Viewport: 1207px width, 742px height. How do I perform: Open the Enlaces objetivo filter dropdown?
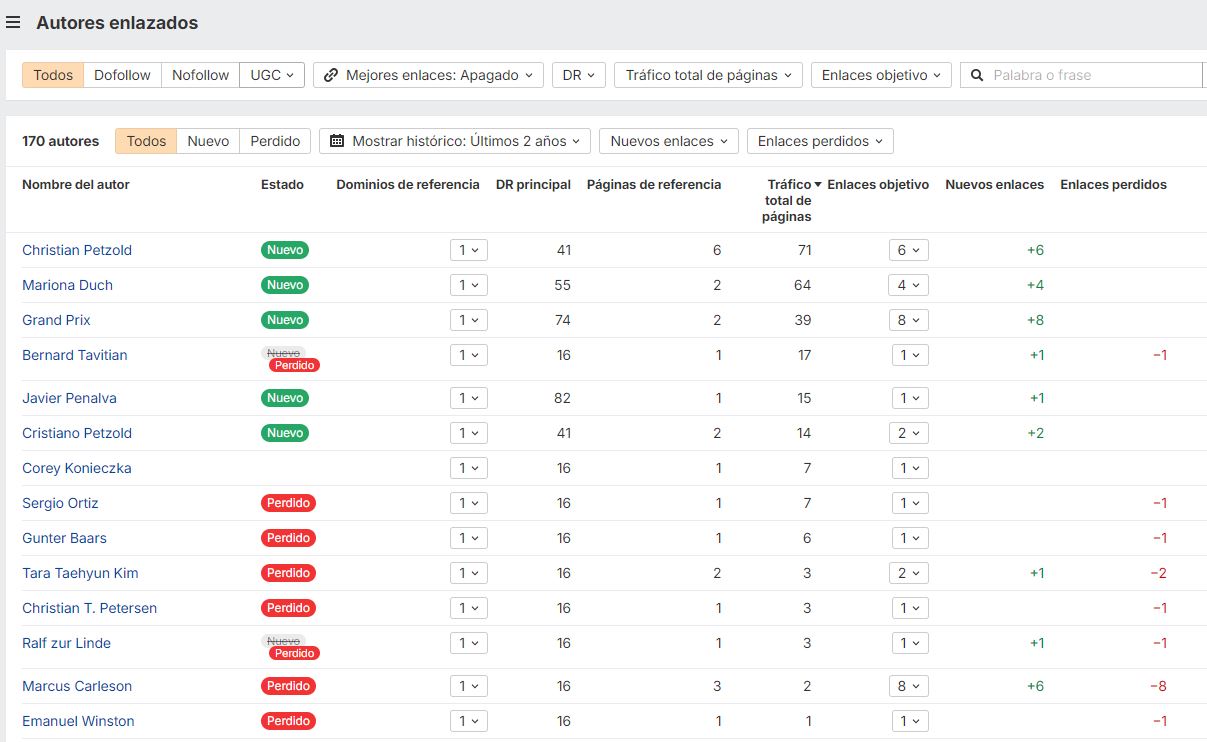click(x=880, y=74)
